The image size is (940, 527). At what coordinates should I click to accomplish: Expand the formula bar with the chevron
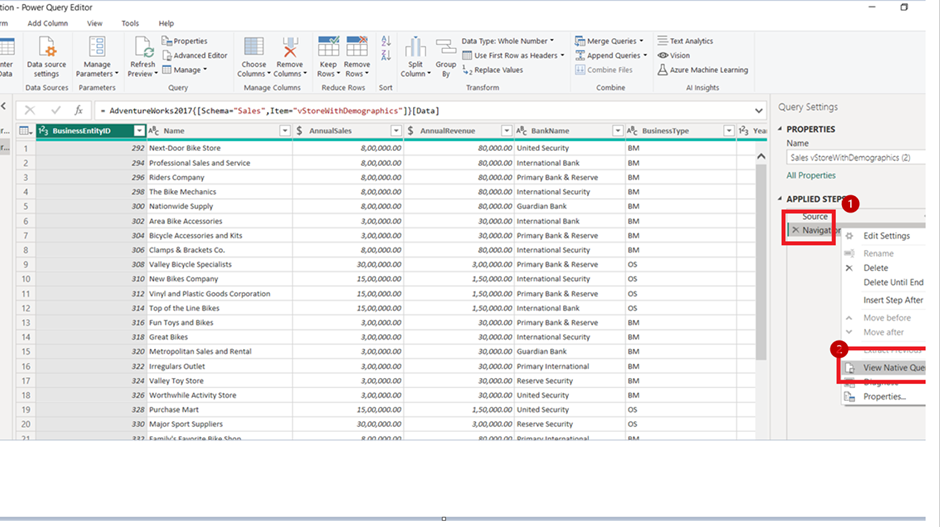[x=759, y=110]
